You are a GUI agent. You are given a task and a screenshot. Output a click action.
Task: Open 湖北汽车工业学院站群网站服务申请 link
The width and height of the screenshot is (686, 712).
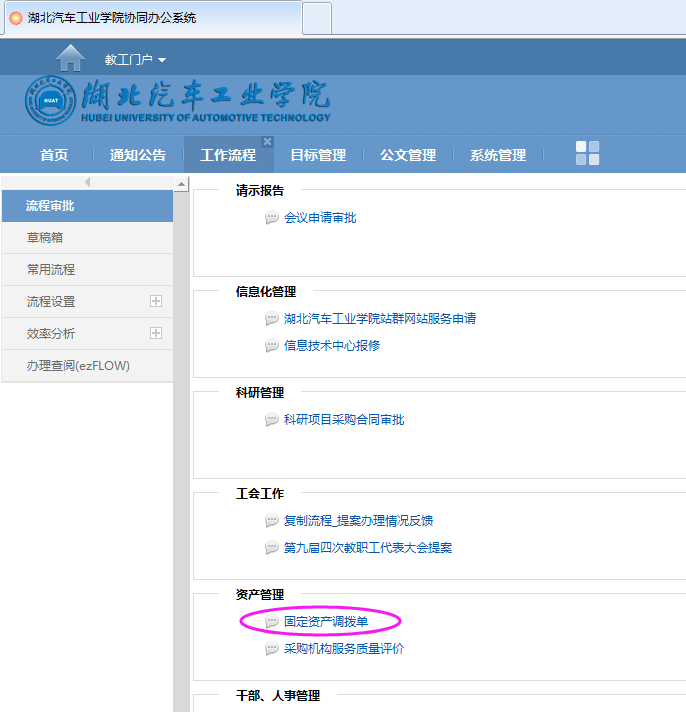380,319
